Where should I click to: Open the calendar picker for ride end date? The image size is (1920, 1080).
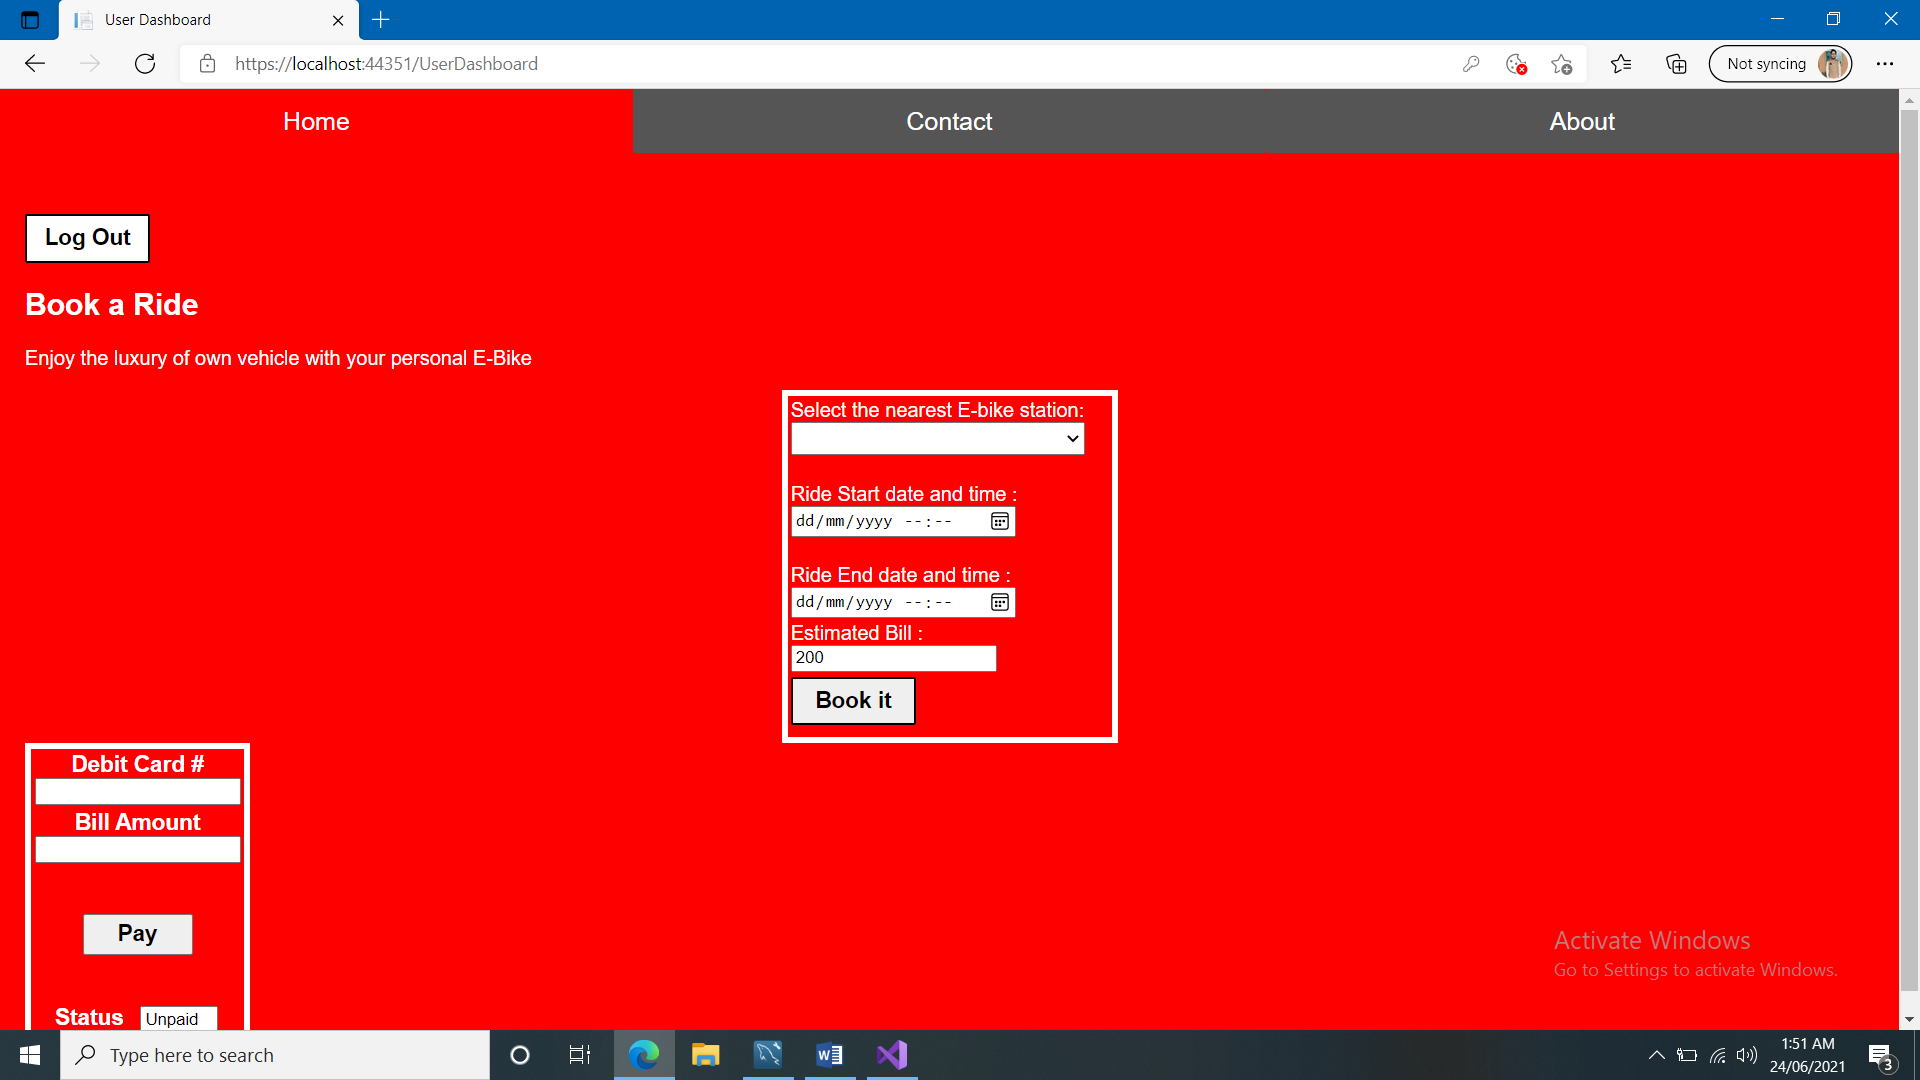998,602
